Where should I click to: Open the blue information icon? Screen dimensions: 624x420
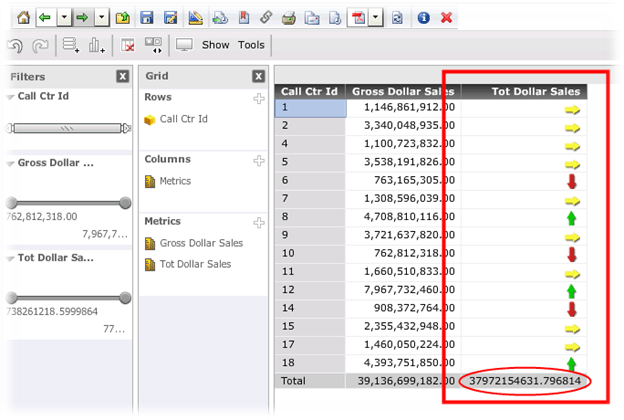(x=423, y=18)
